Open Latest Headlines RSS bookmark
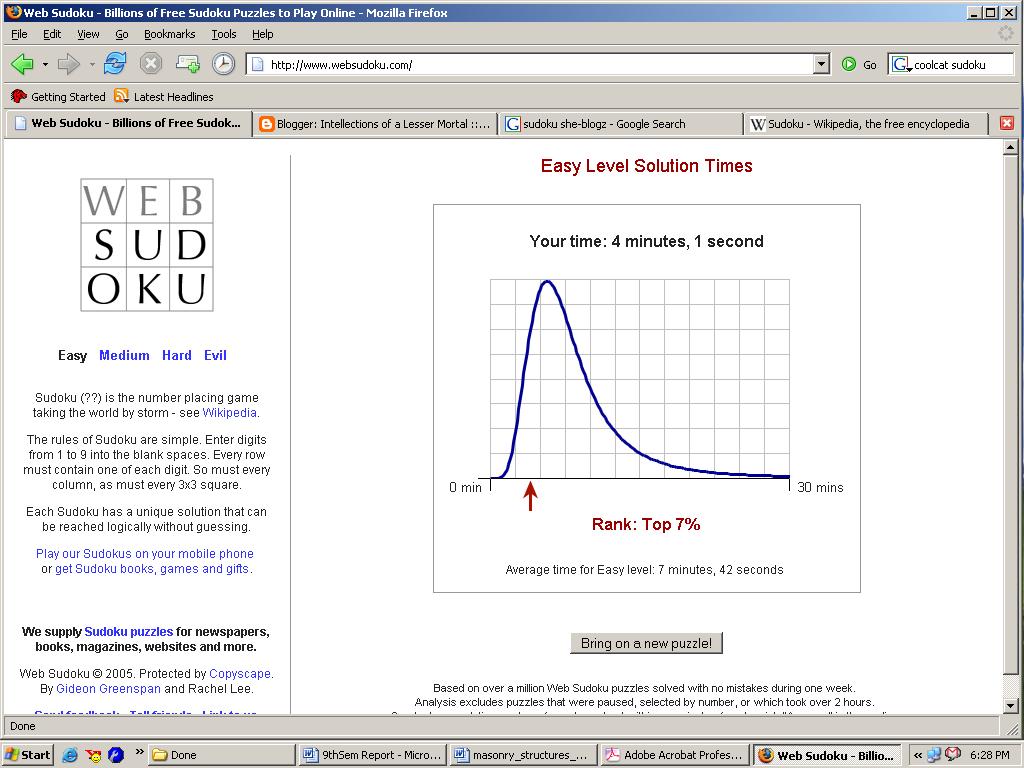The image size is (1024, 768). (163, 97)
